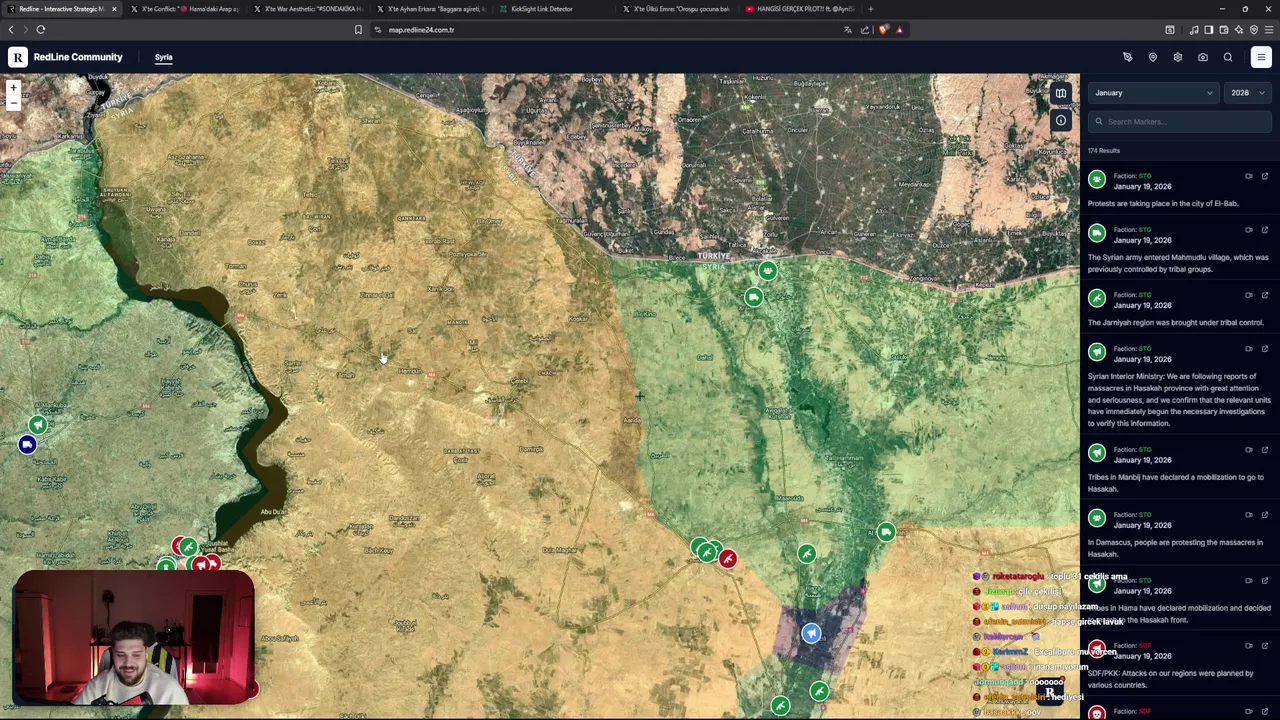Click the location pin icon in header
This screenshot has height=720, width=1280.
point(1152,57)
